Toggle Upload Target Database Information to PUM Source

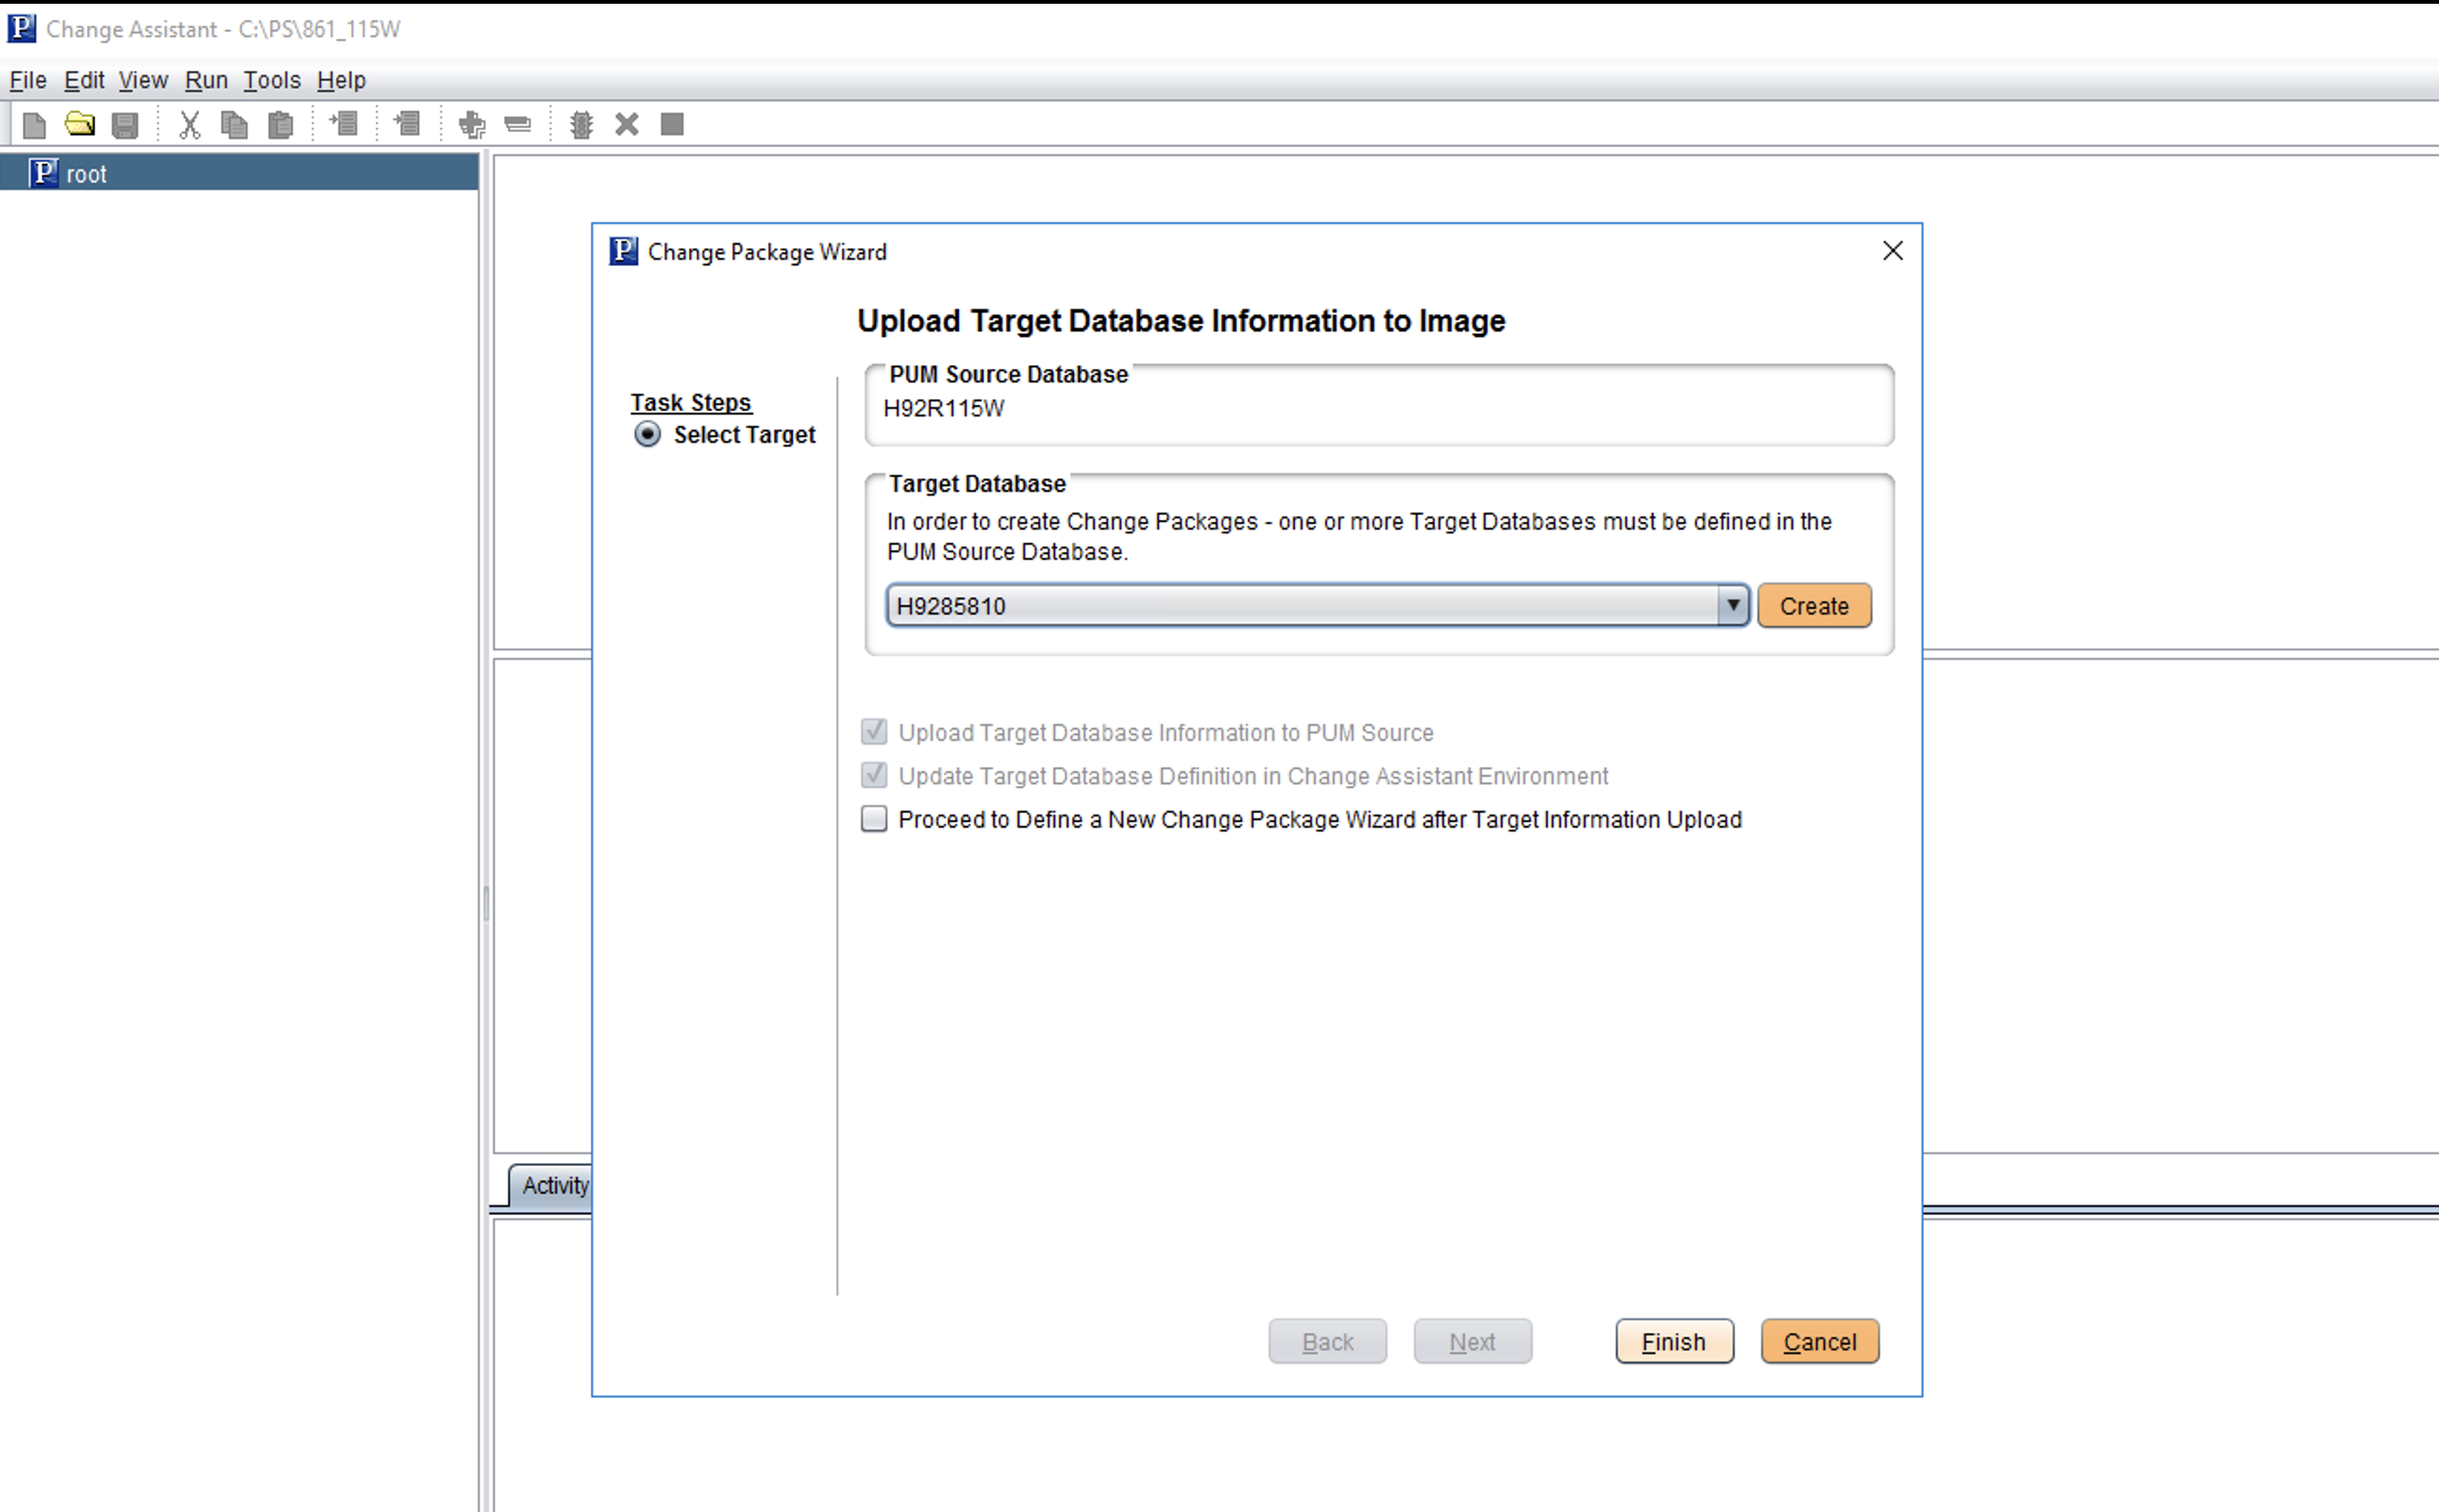[x=874, y=732]
